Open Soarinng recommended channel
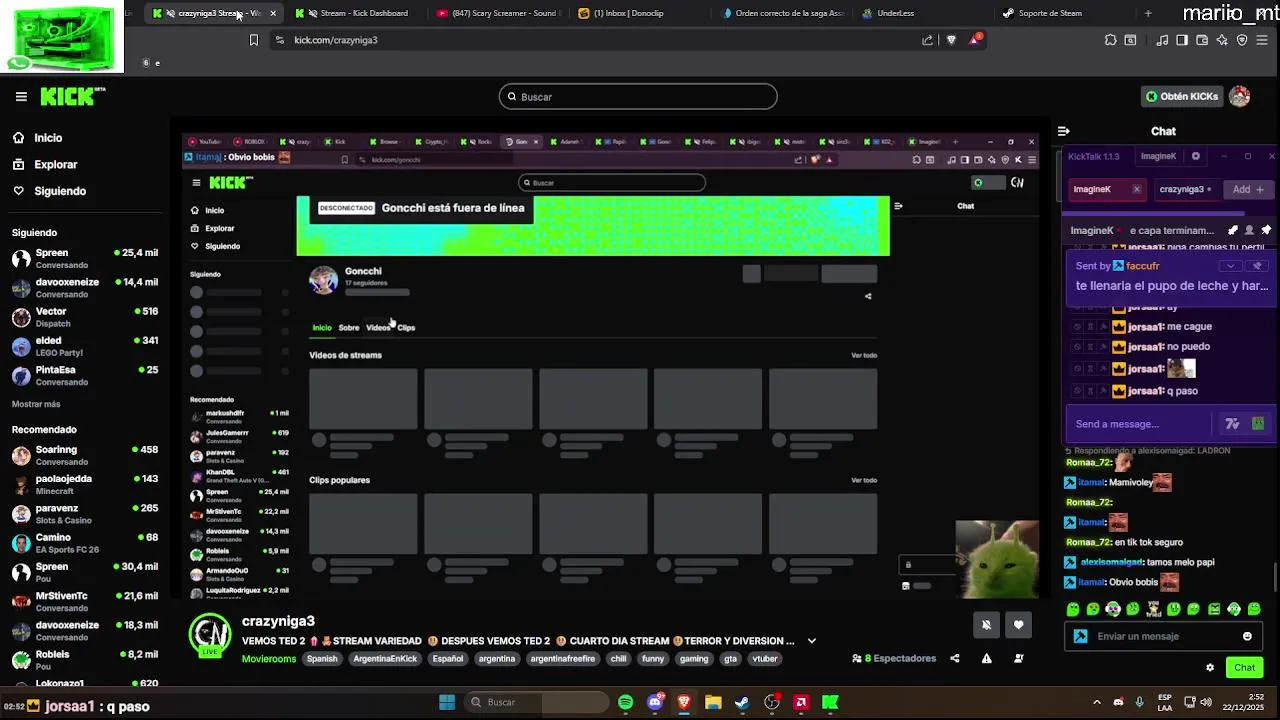The height and width of the screenshot is (720, 1280). (85, 455)
